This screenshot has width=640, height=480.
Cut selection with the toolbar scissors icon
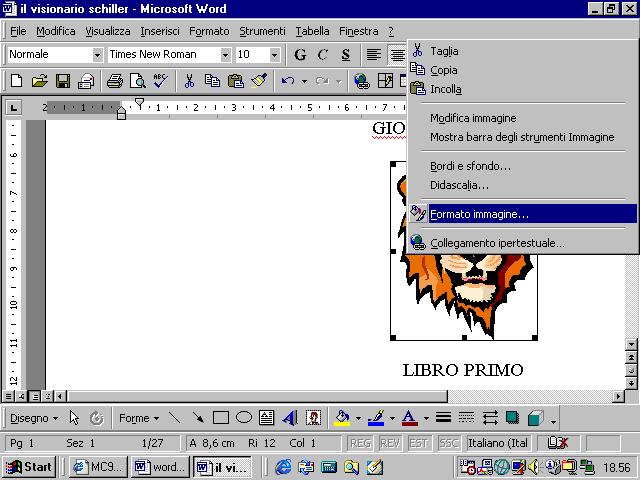[x=189, y=80]
